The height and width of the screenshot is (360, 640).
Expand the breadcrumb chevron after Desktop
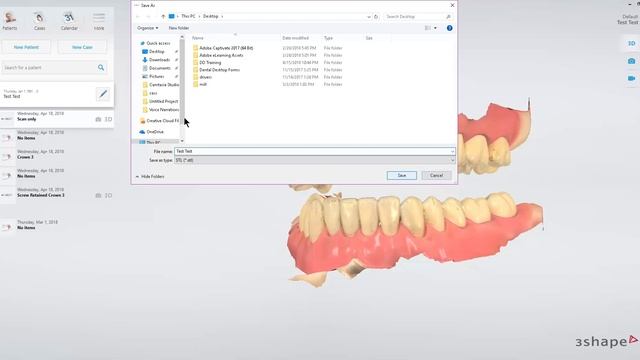pos(222,16)
